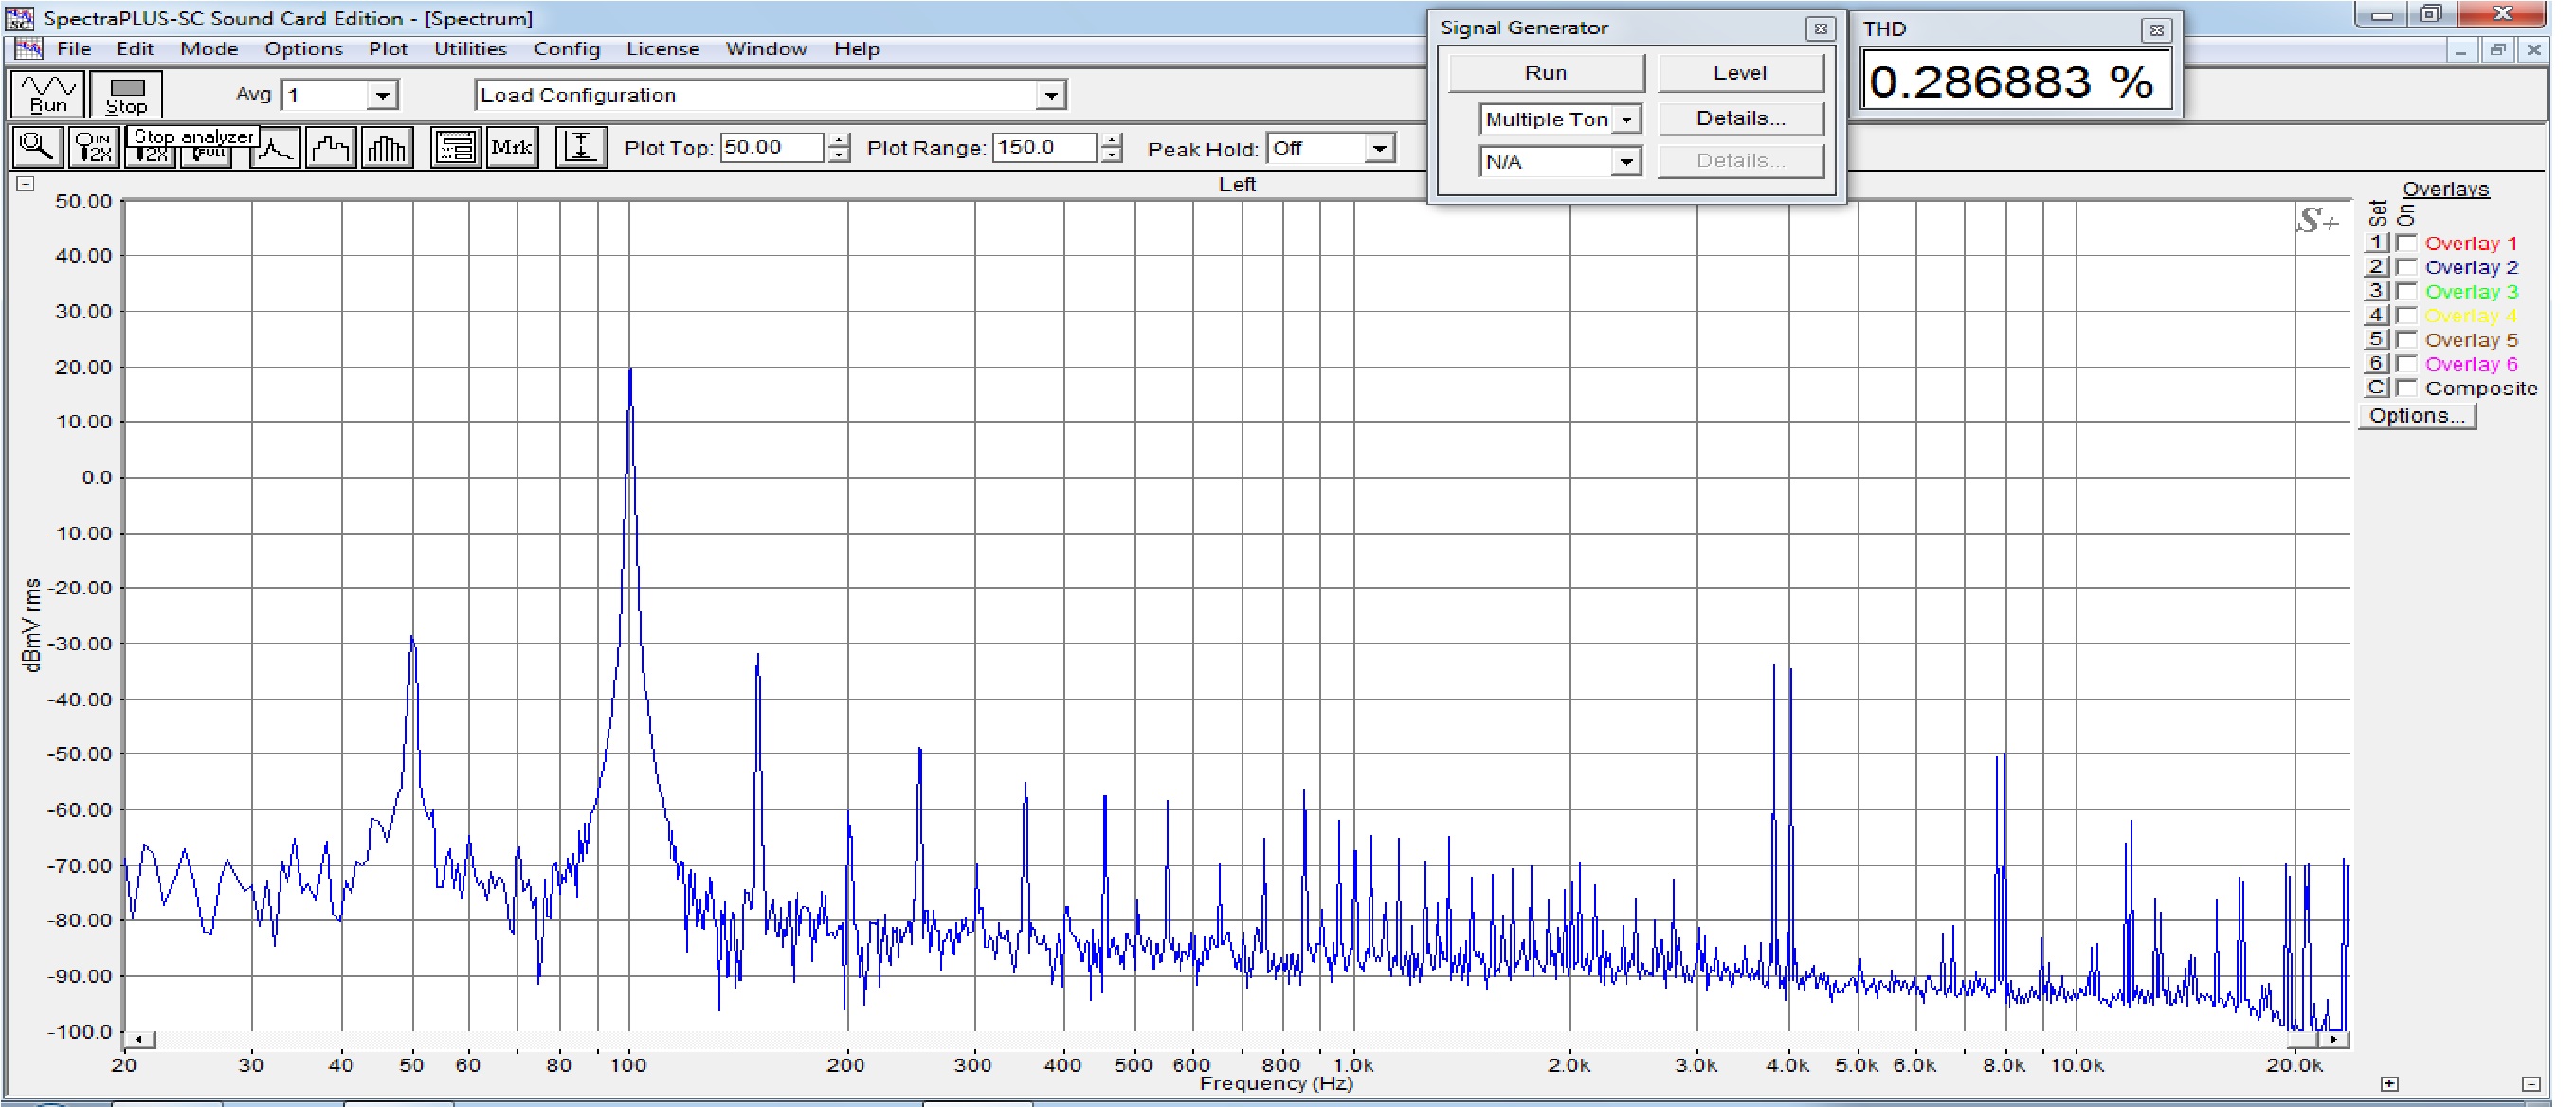The height and width of the screenshot is (1107, 2576).
Task: Click the Mrk marker tool
Action: tap(512, 148)
